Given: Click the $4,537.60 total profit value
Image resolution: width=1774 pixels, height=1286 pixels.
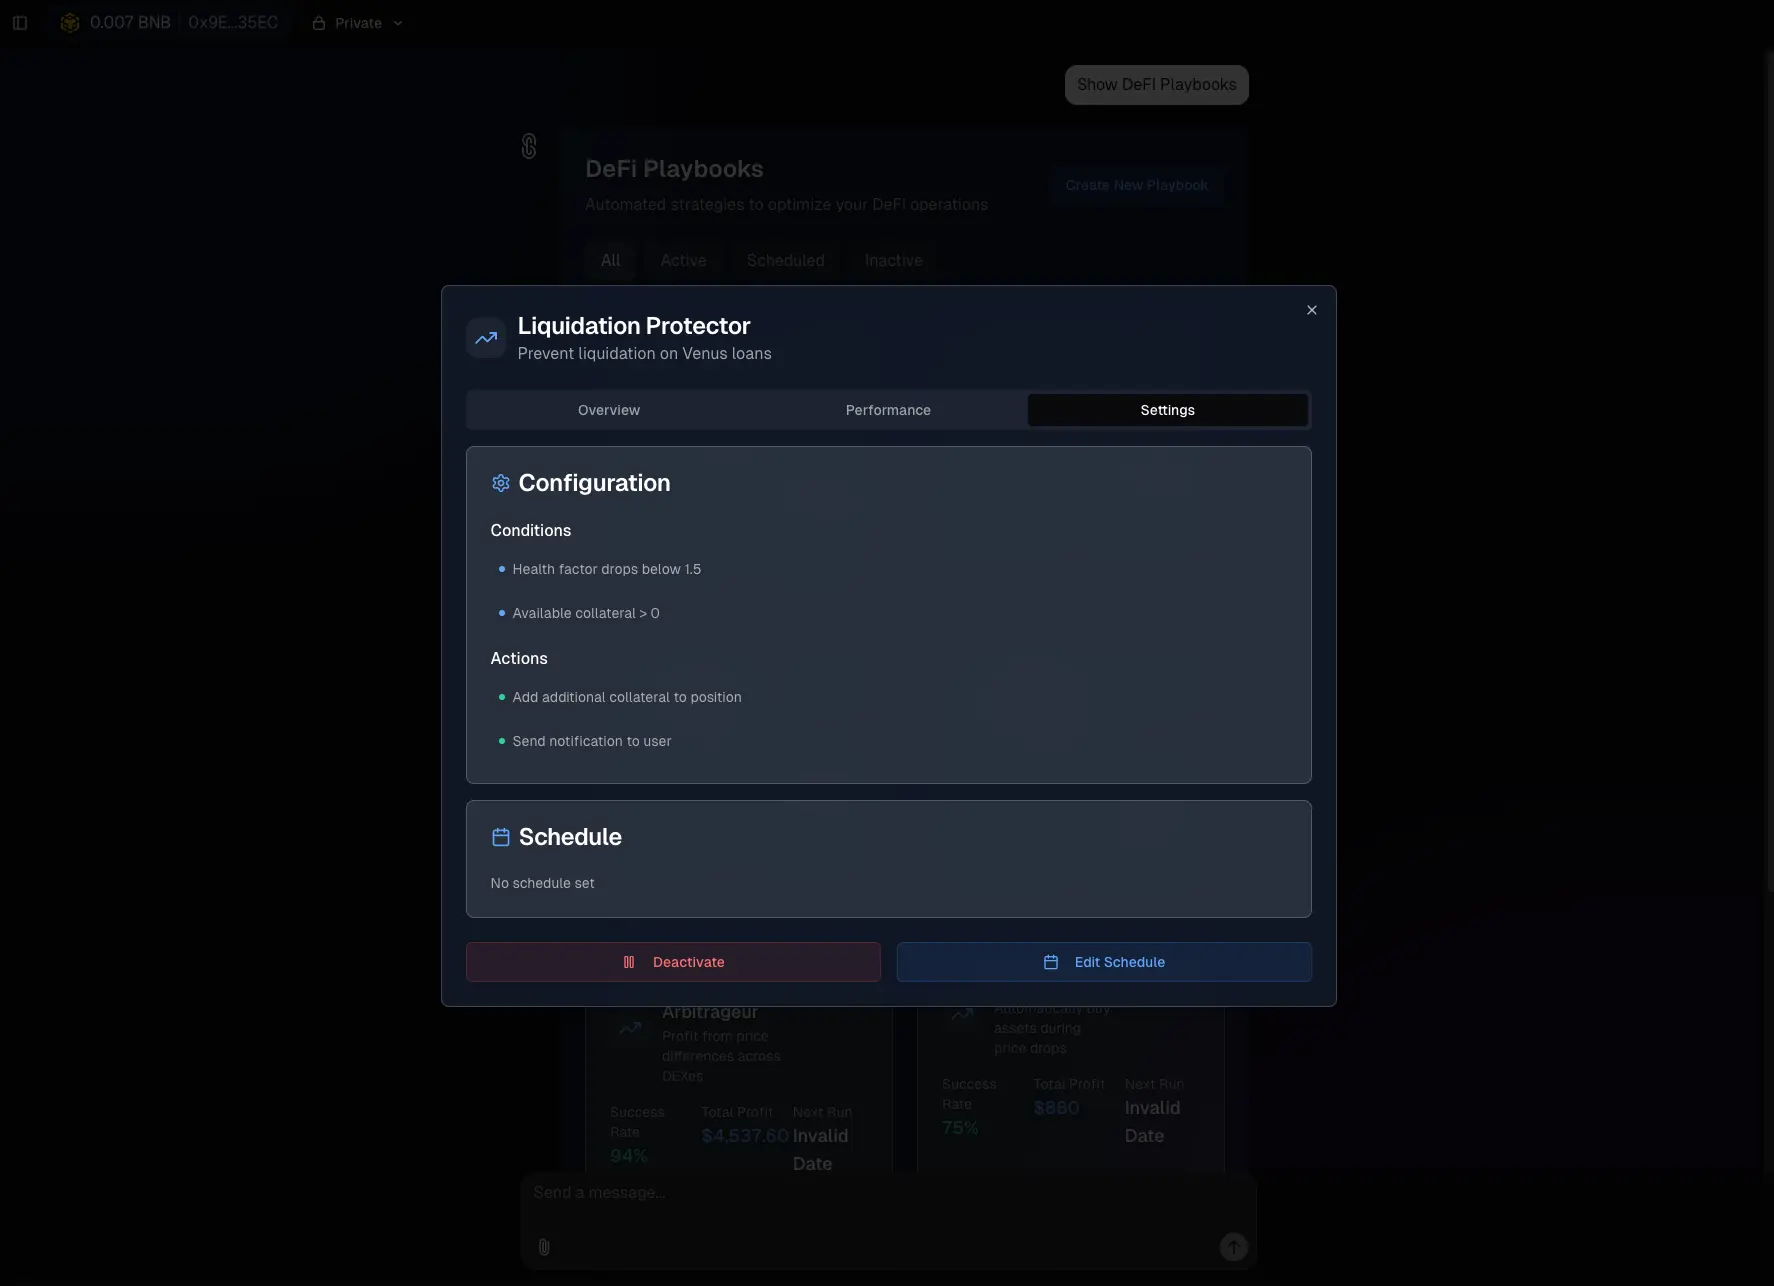Looking at the screenshot, I should 745,1136.
